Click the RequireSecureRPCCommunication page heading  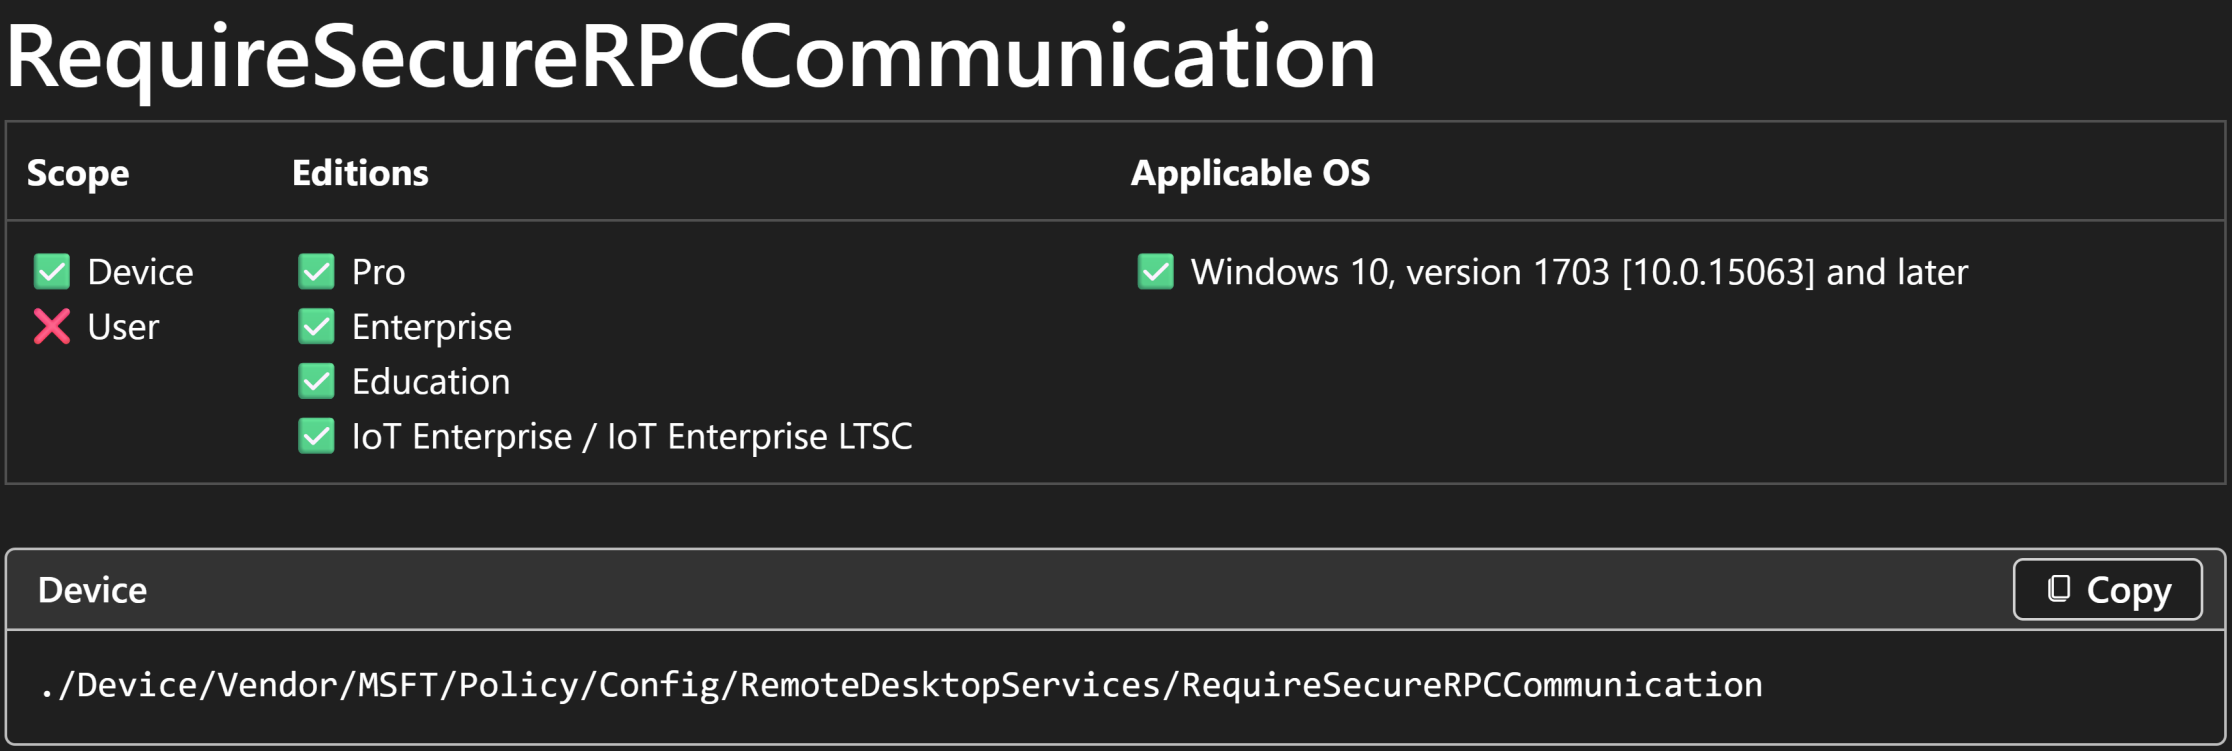click(691, 58)
